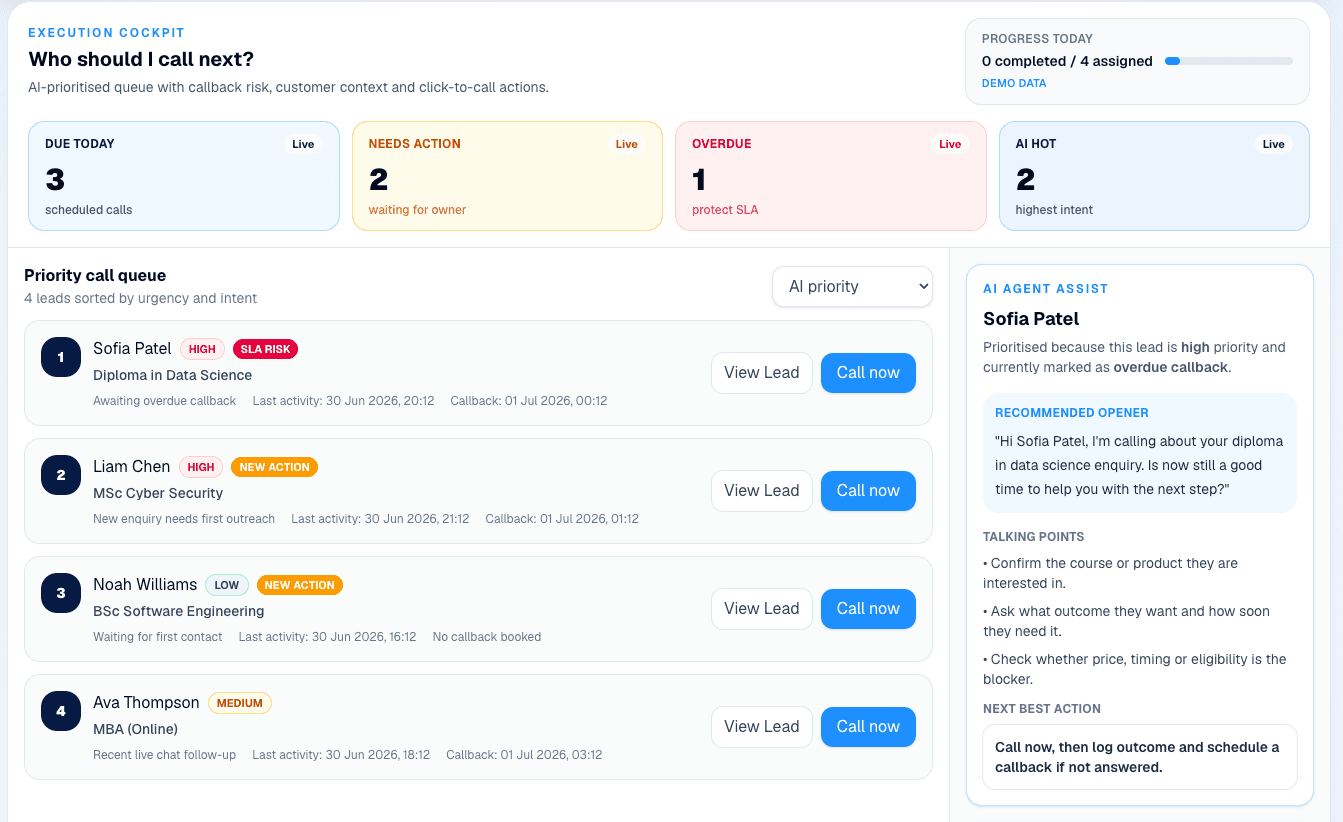
Task: Click the Recommended Opener script box
Action: coord(1140,453)
